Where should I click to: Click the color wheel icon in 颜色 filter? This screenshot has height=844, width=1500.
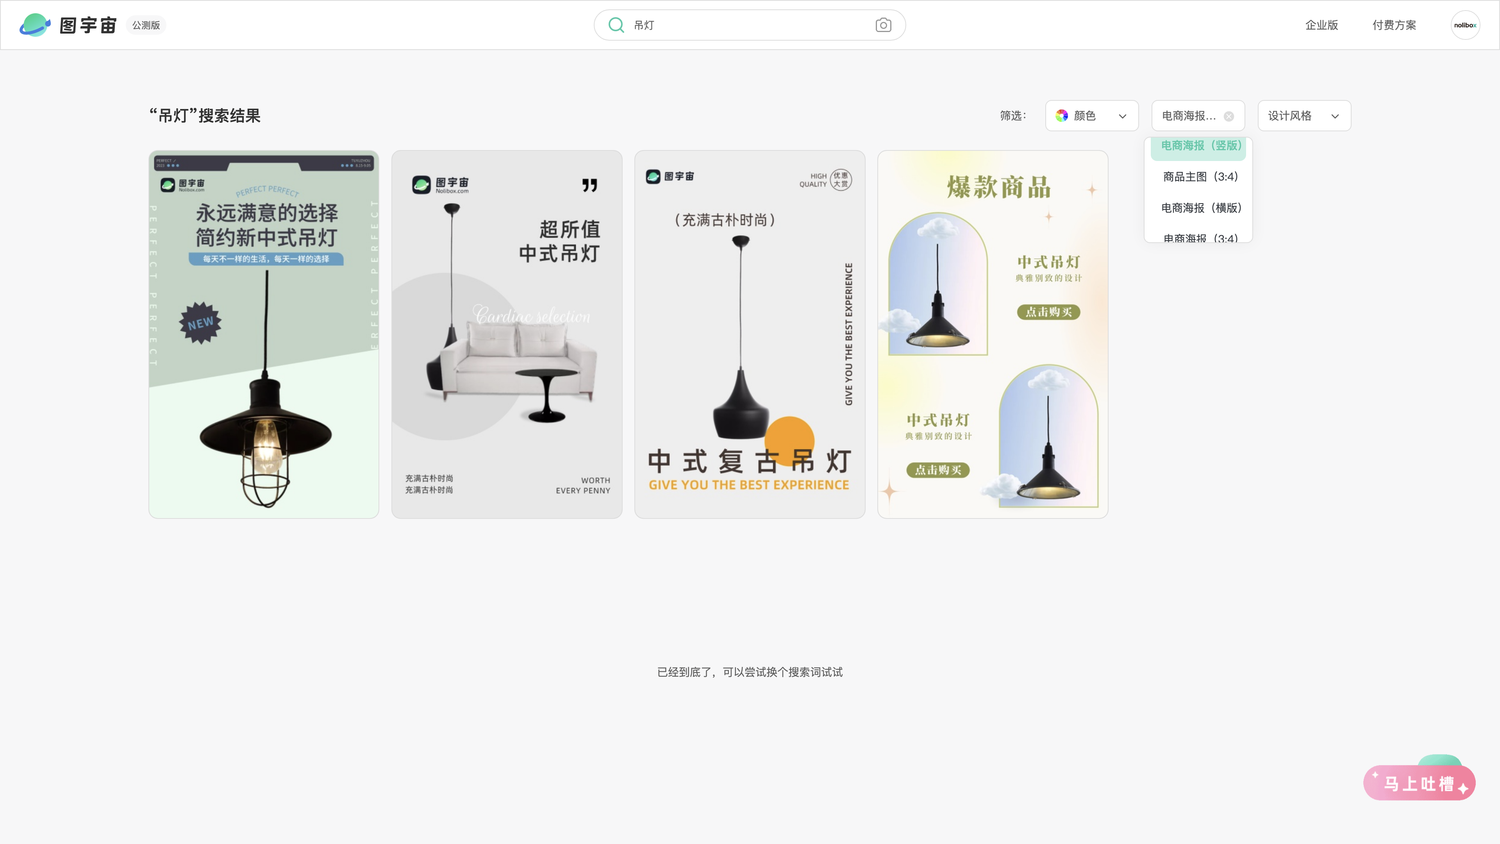tap(1062, 116)
